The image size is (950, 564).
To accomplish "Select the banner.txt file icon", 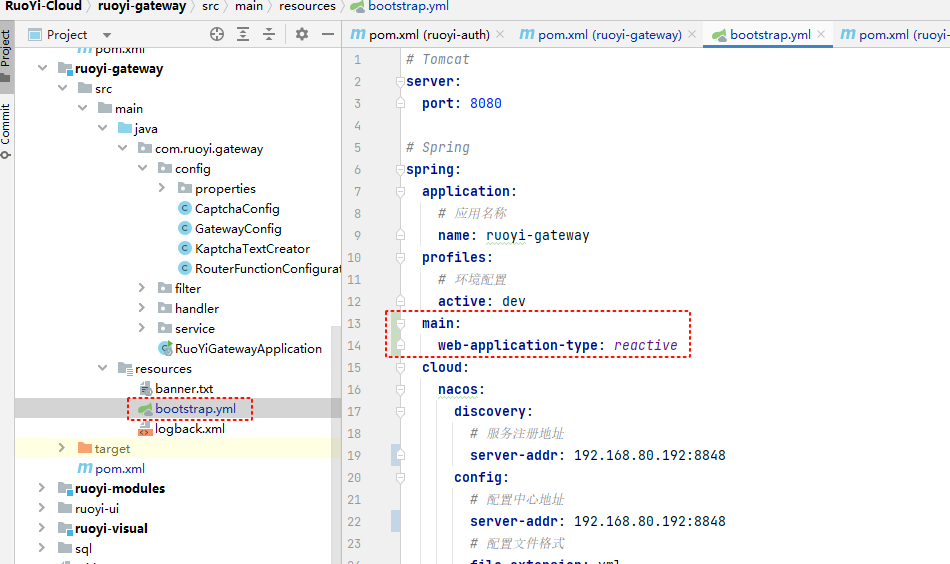I will click(145, 388).
